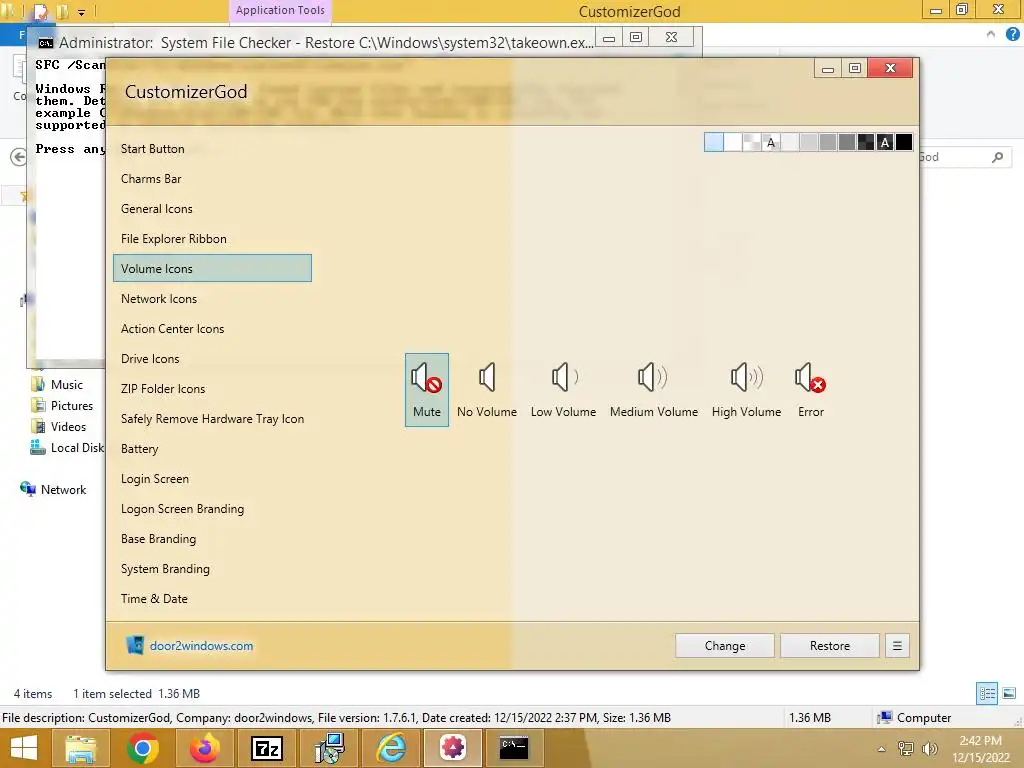Choose the solid black background swatch

coord(904,142)
